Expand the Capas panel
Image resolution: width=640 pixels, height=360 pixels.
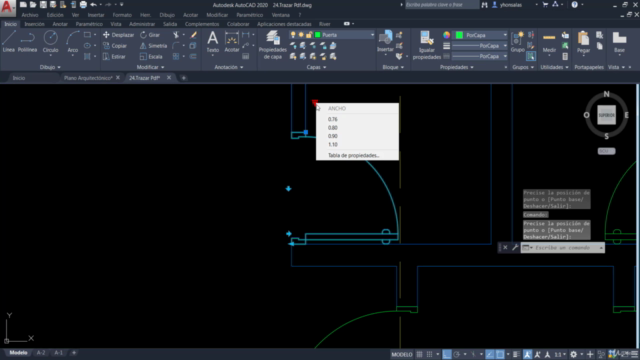pos(316,67)
